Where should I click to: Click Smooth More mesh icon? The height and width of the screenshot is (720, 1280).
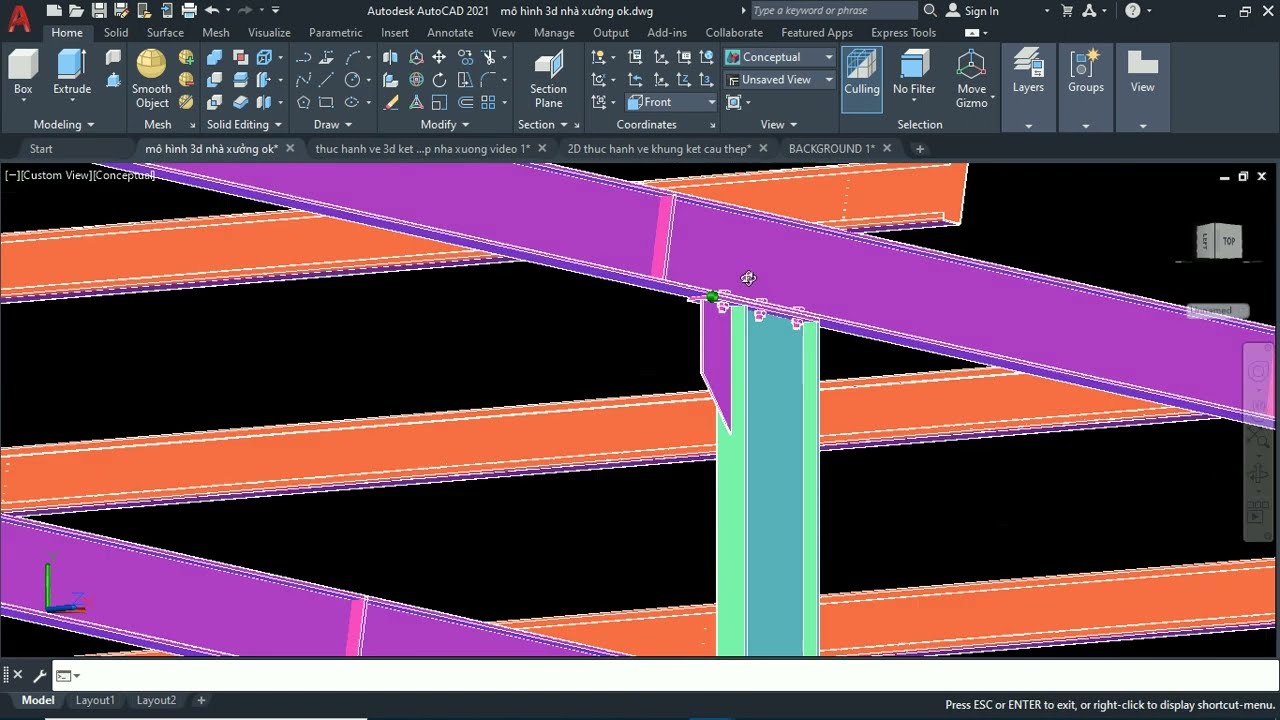pyautogui.click(x=187, y=57)
